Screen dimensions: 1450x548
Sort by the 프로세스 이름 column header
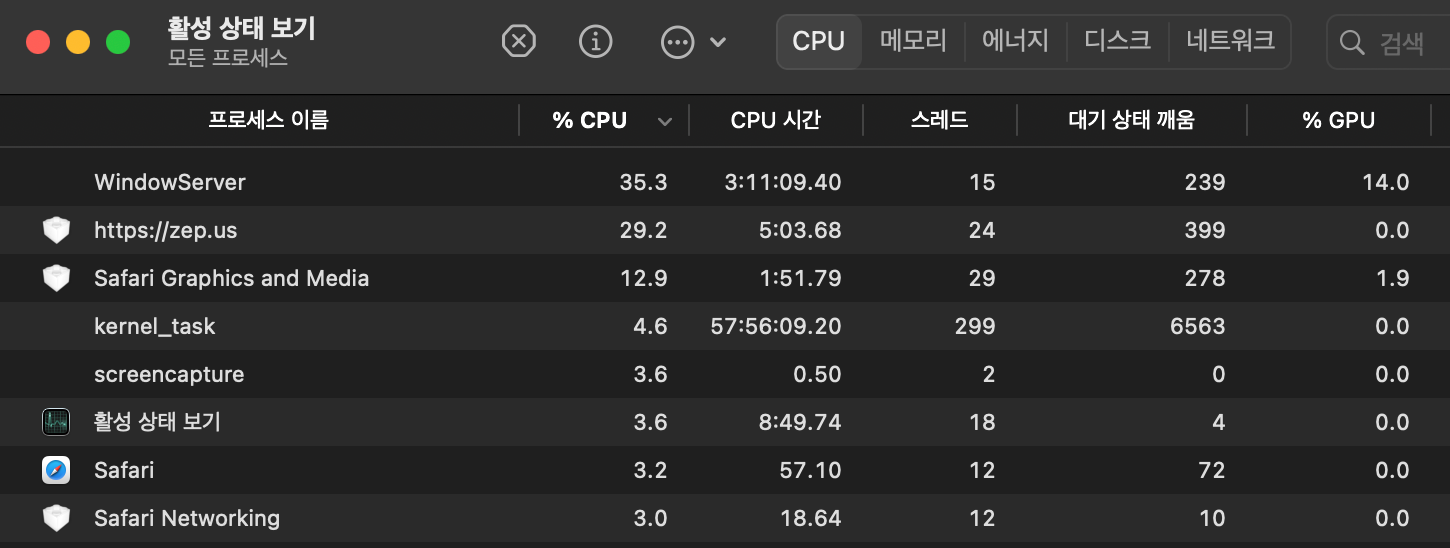[x=268, y=121]
